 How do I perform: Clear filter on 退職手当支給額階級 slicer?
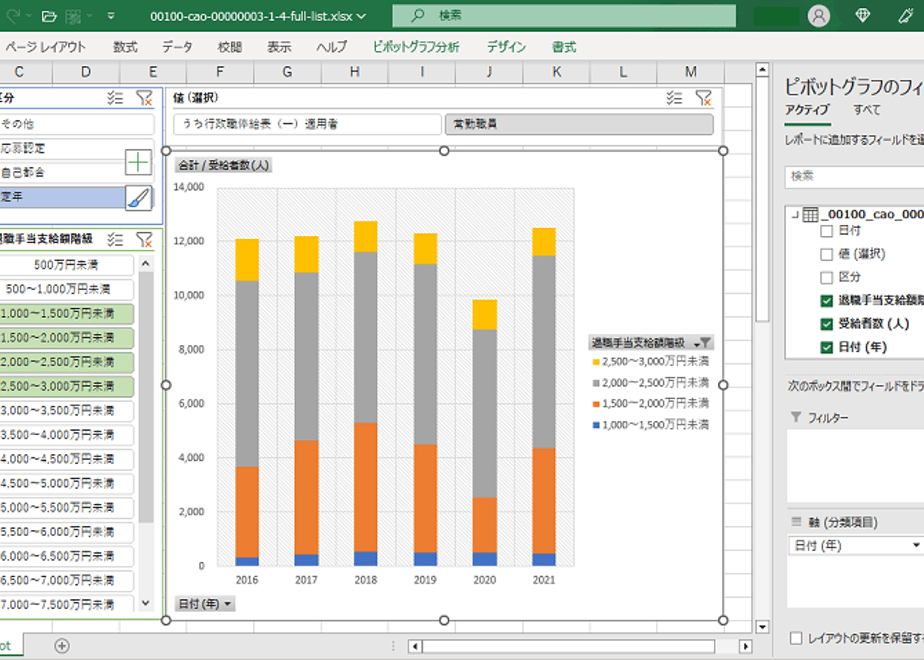[144, 239]
